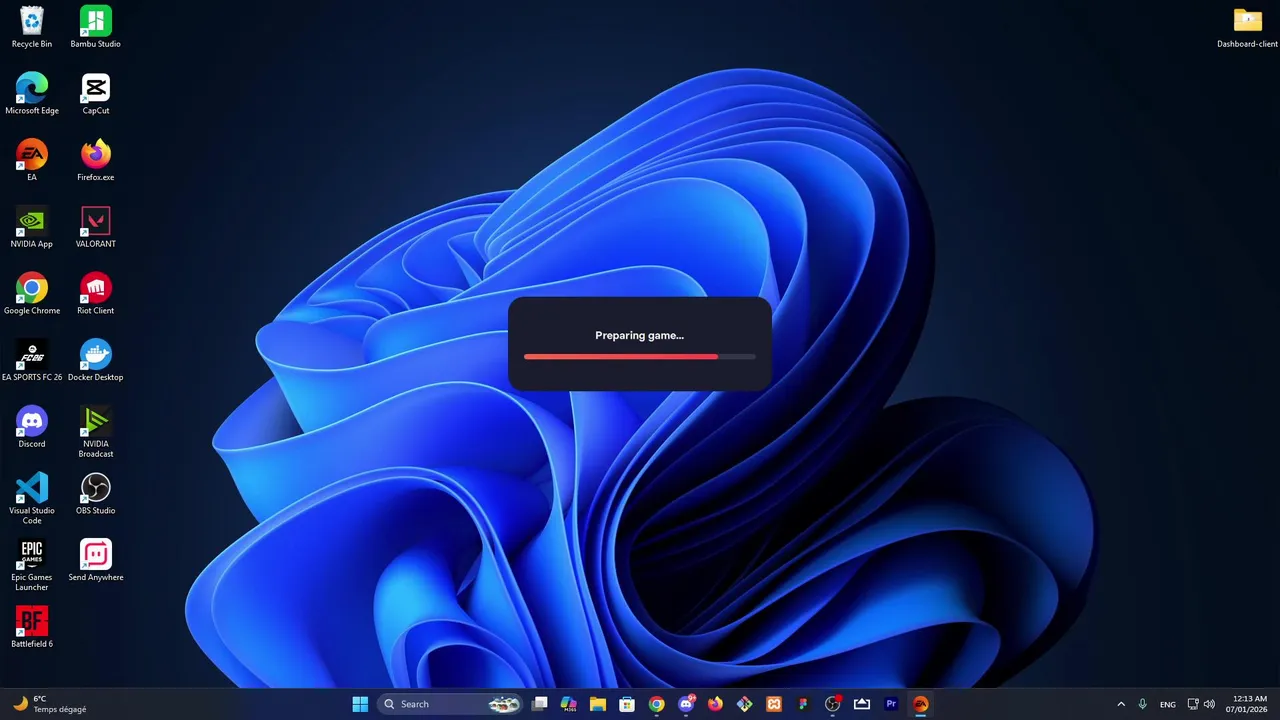Open Microsoft Store from the taskbar
This screenshot has width=1280, height=720.
point(627,704)
